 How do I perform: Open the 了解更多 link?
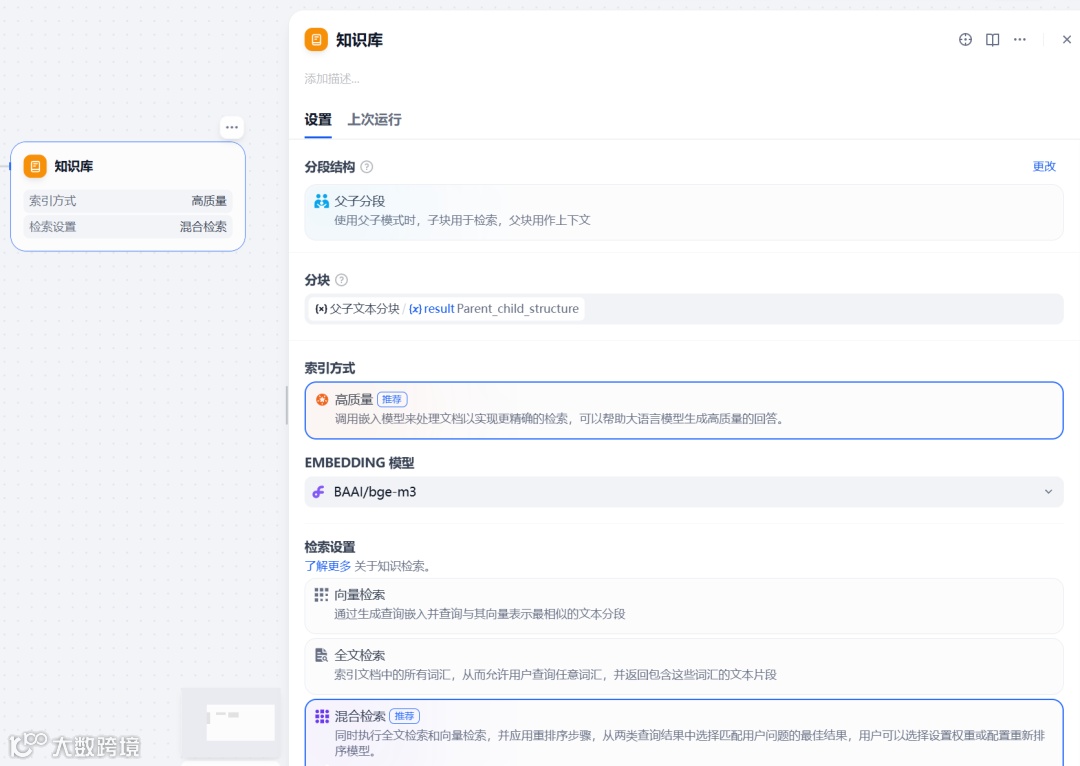pos(328,566)
